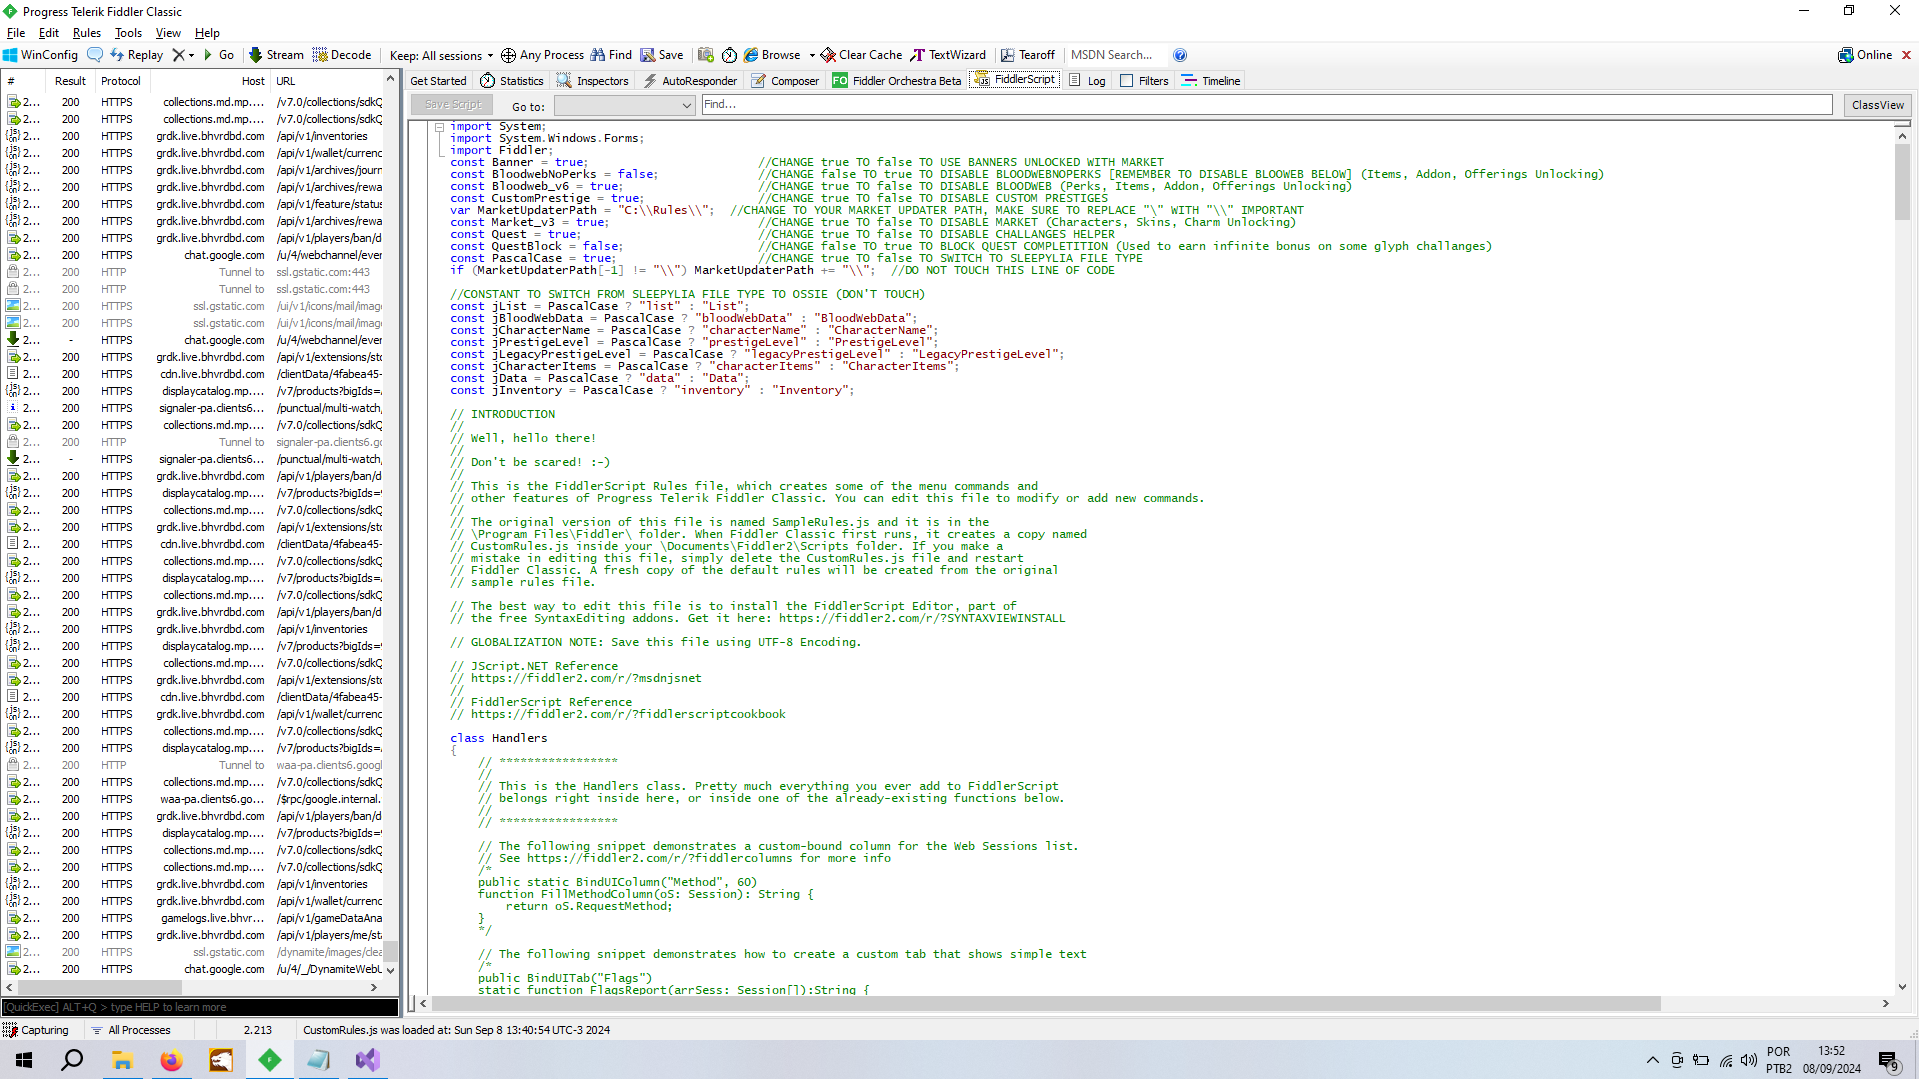Click the Save Script button

tap(453, 105)
